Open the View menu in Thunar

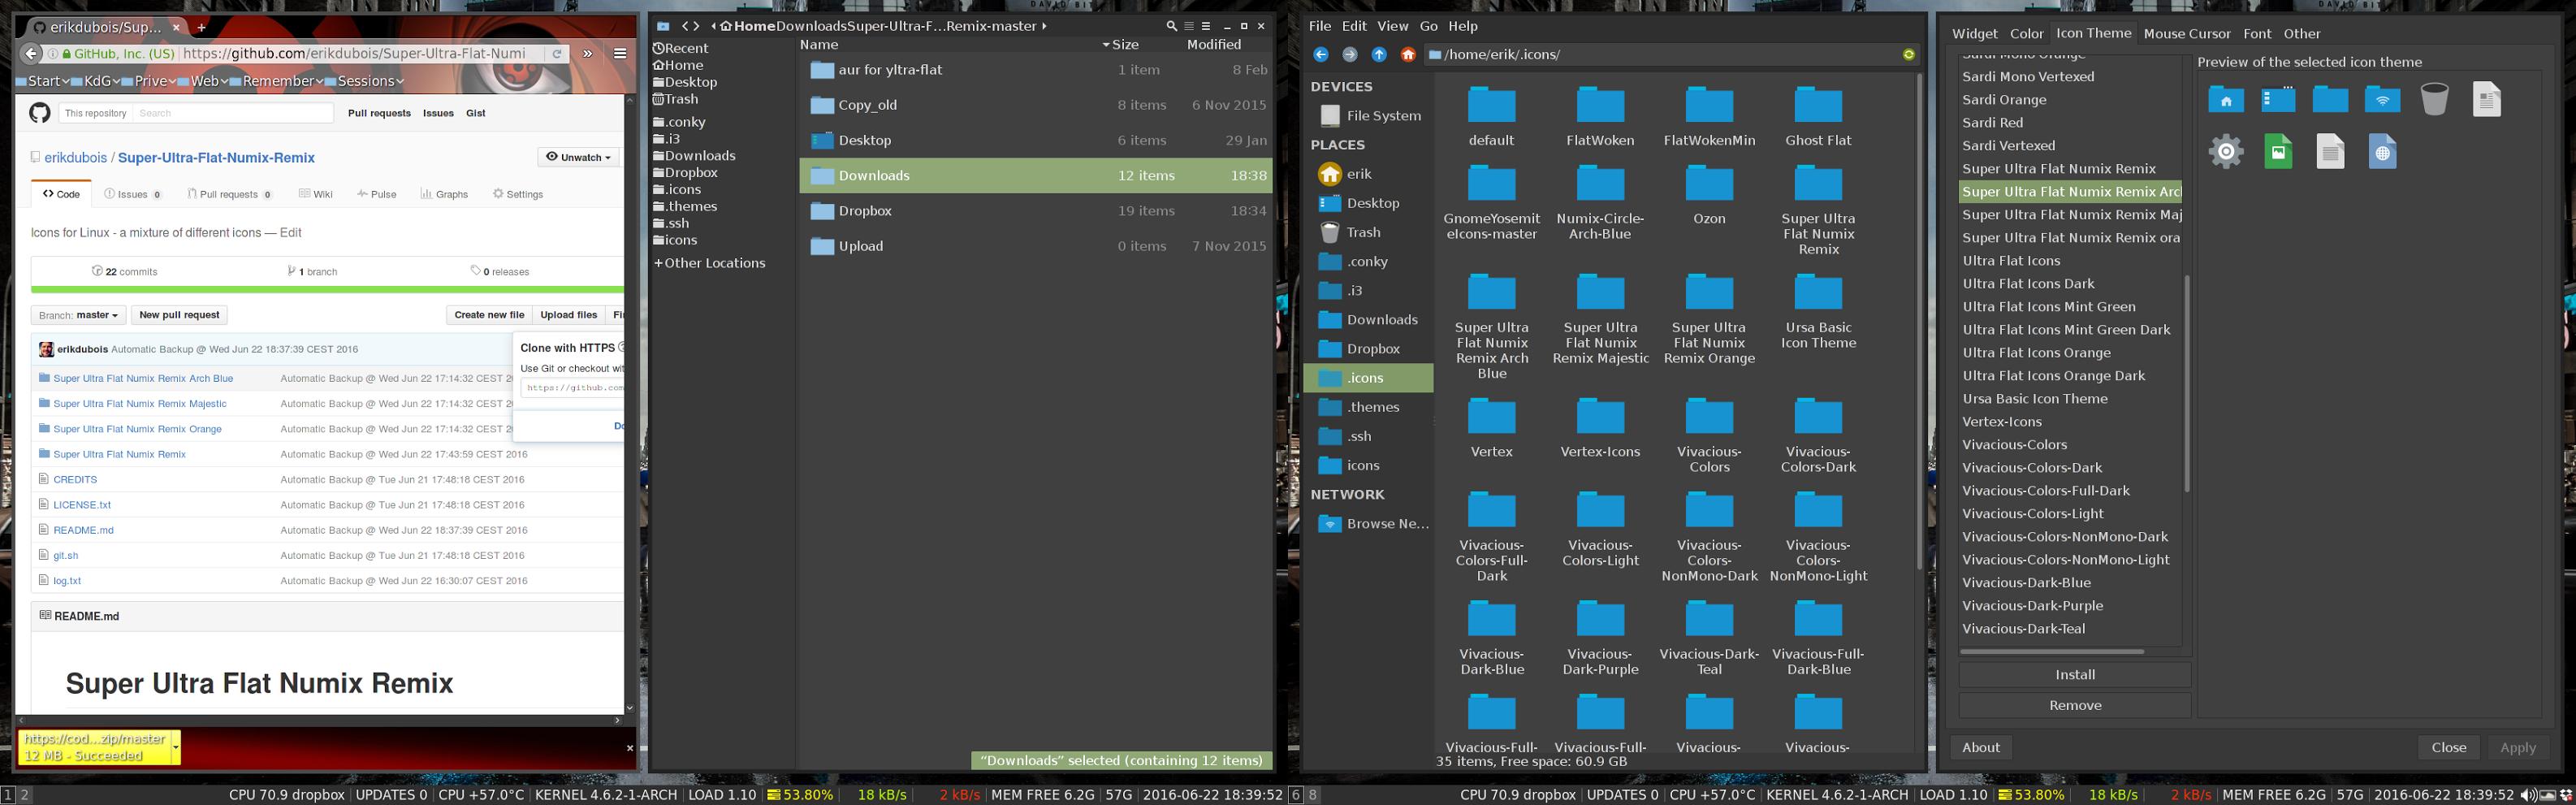1392,26
